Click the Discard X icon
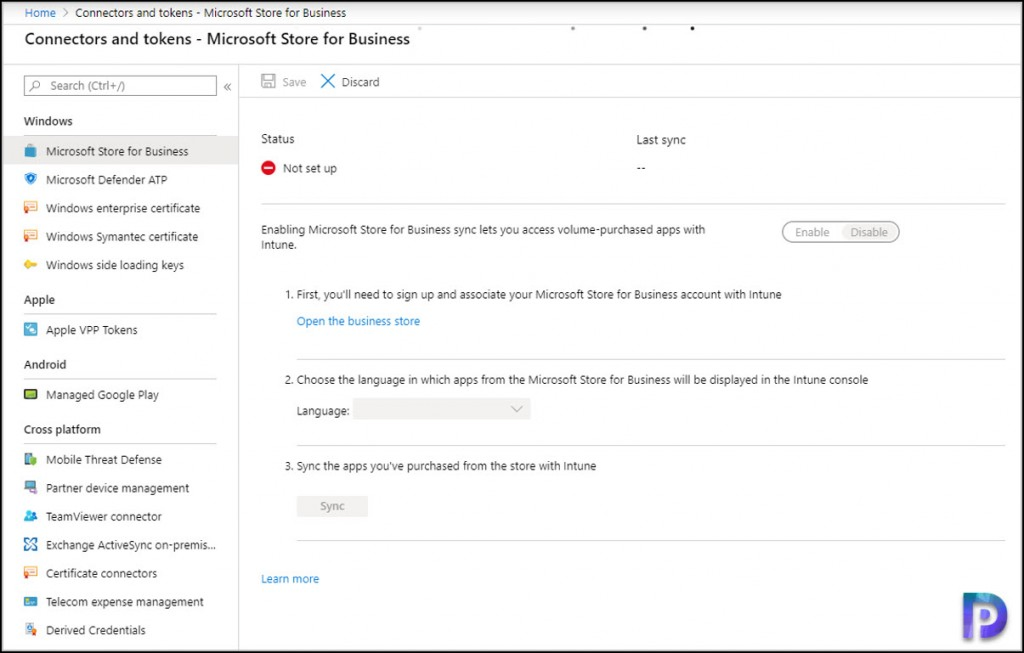Image resolution: width=1024 pixels, height=653 pixels. [328, 81]
